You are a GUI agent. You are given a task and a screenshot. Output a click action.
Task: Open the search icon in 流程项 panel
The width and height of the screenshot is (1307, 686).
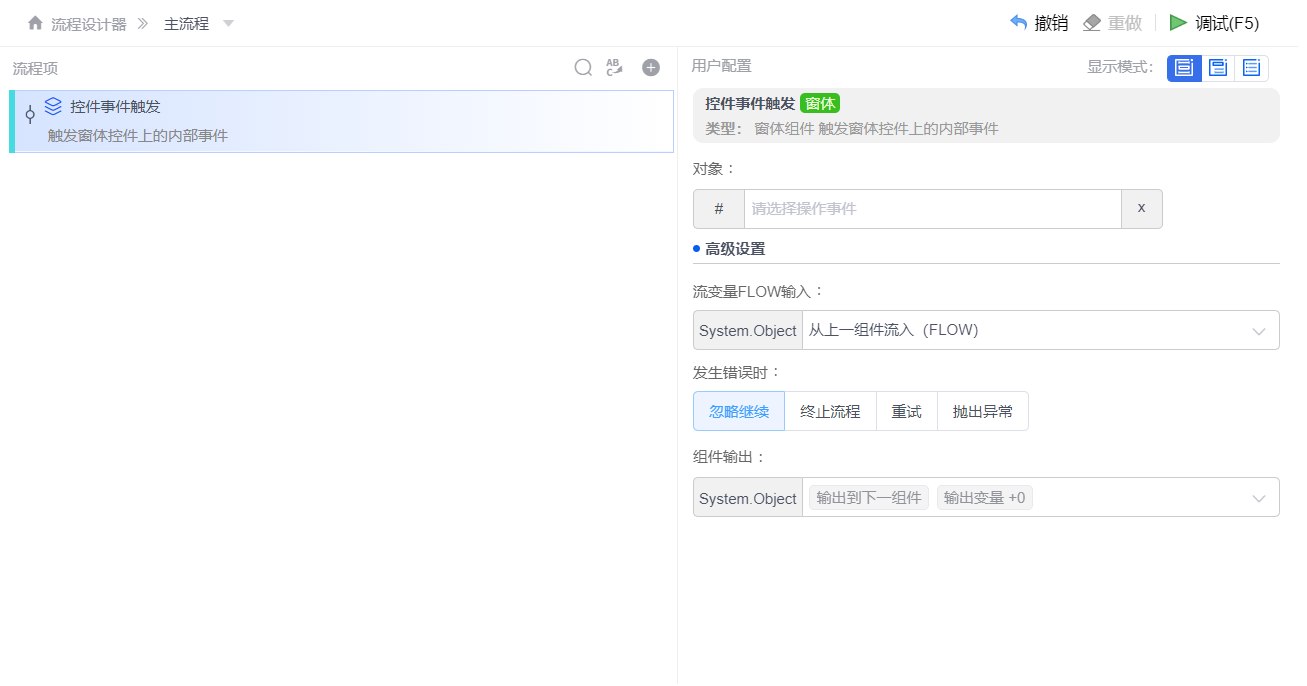pyautogui.click(x=583, y=68)
